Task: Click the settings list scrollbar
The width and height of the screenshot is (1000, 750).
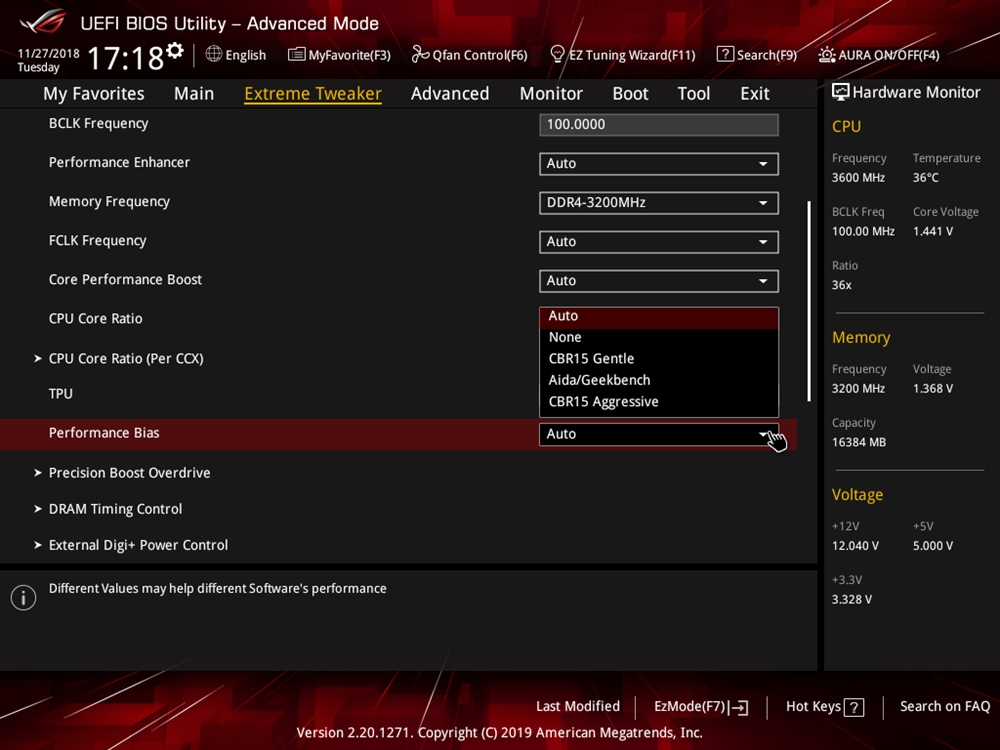Action: [x=809, y=301]
